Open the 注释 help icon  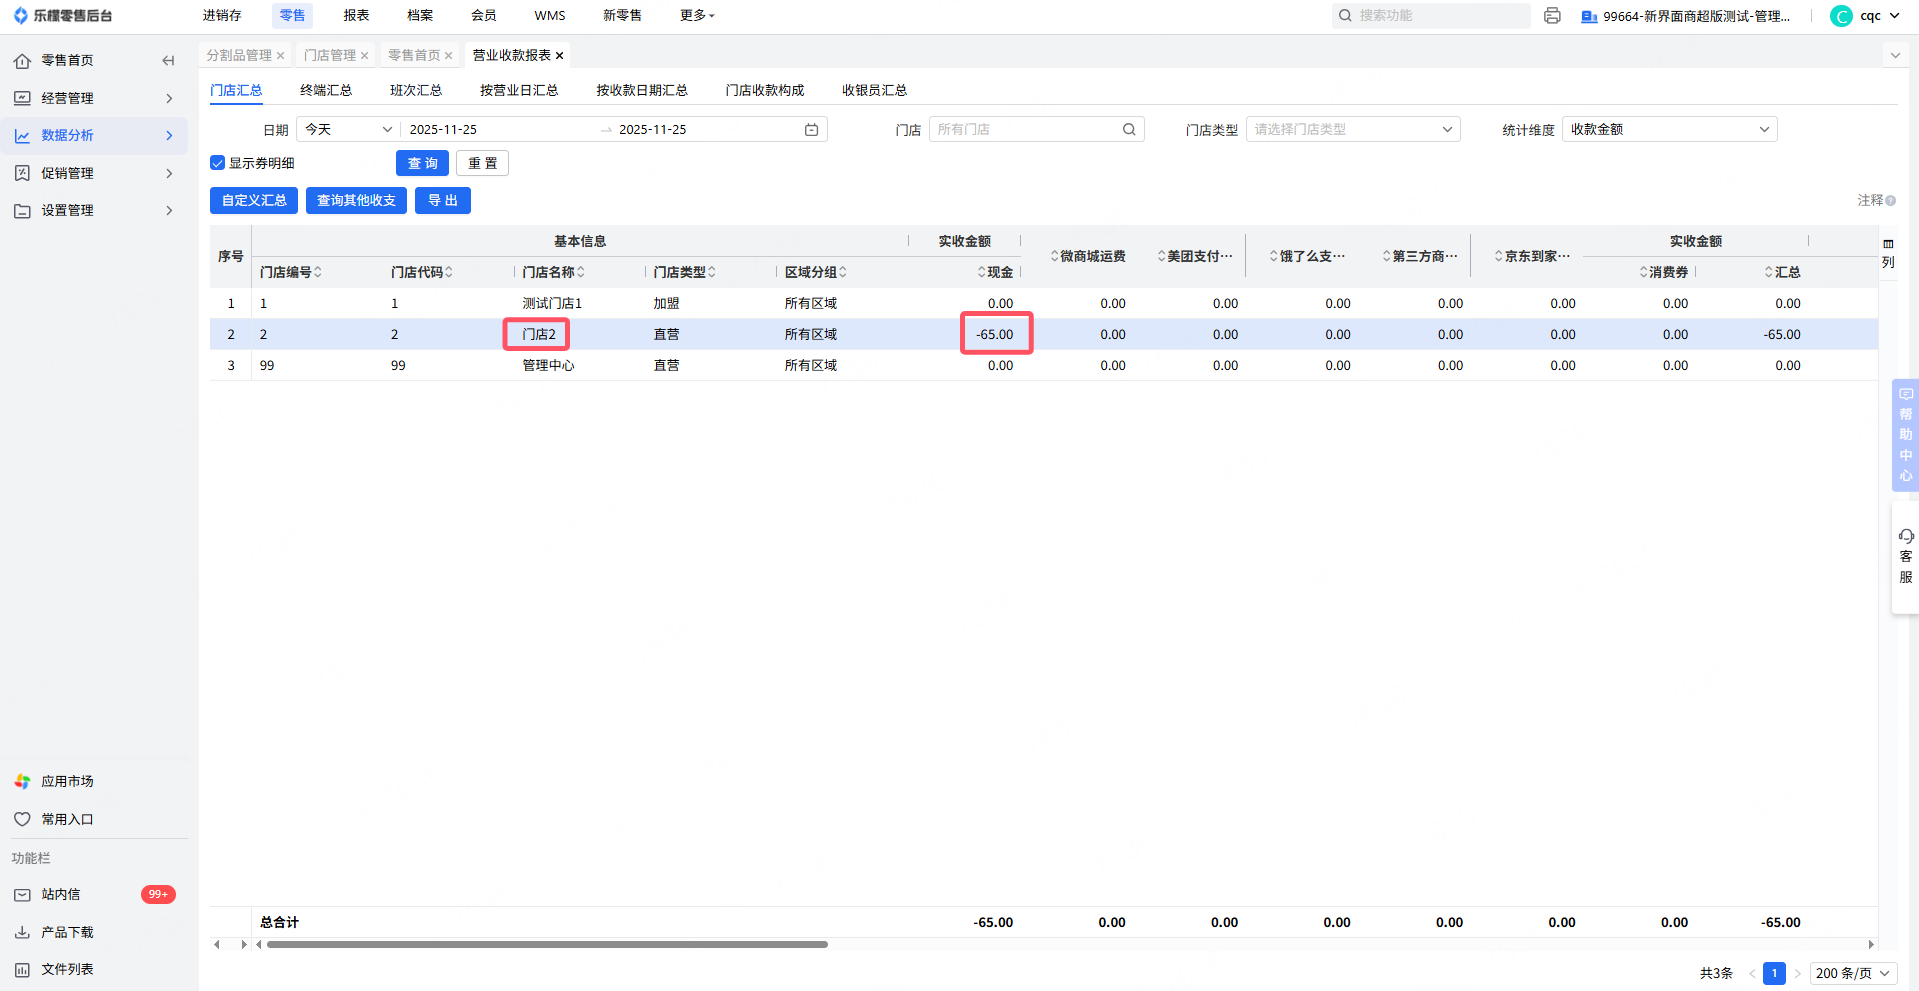tap(1890, 201)
